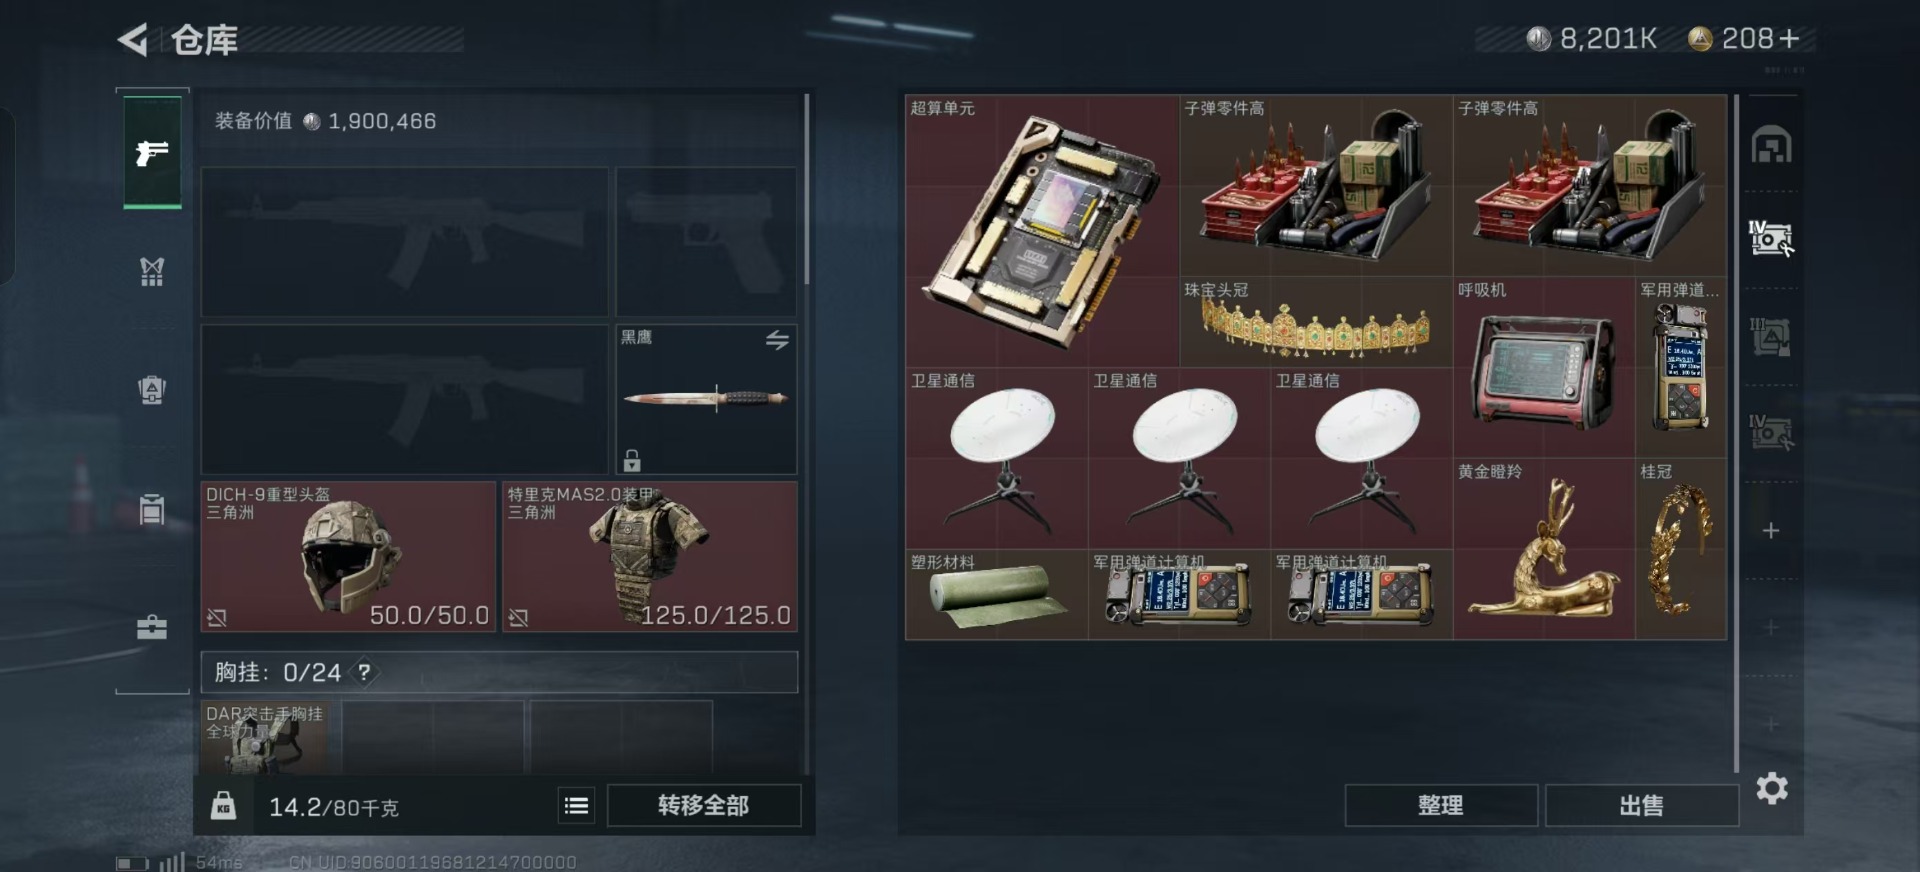Open the briefcase secure container sidebar tab
This screenshot has height=872, width=1920.
(152, 628)
